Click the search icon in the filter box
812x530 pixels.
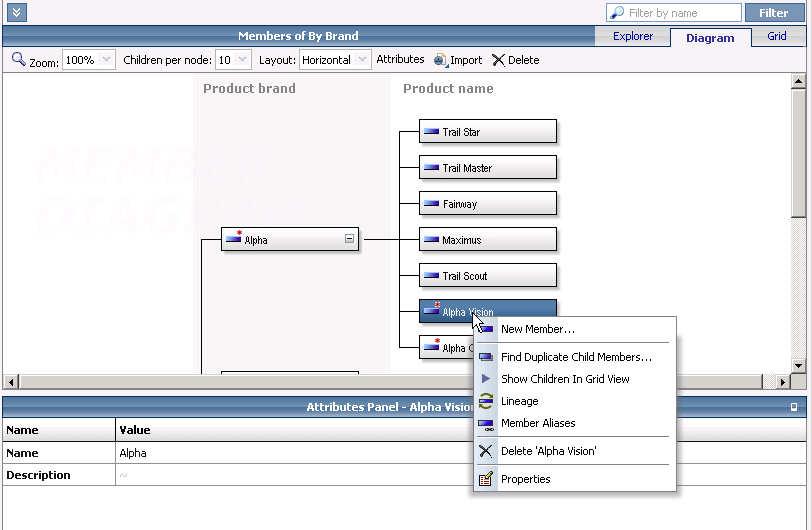point(617,12)
